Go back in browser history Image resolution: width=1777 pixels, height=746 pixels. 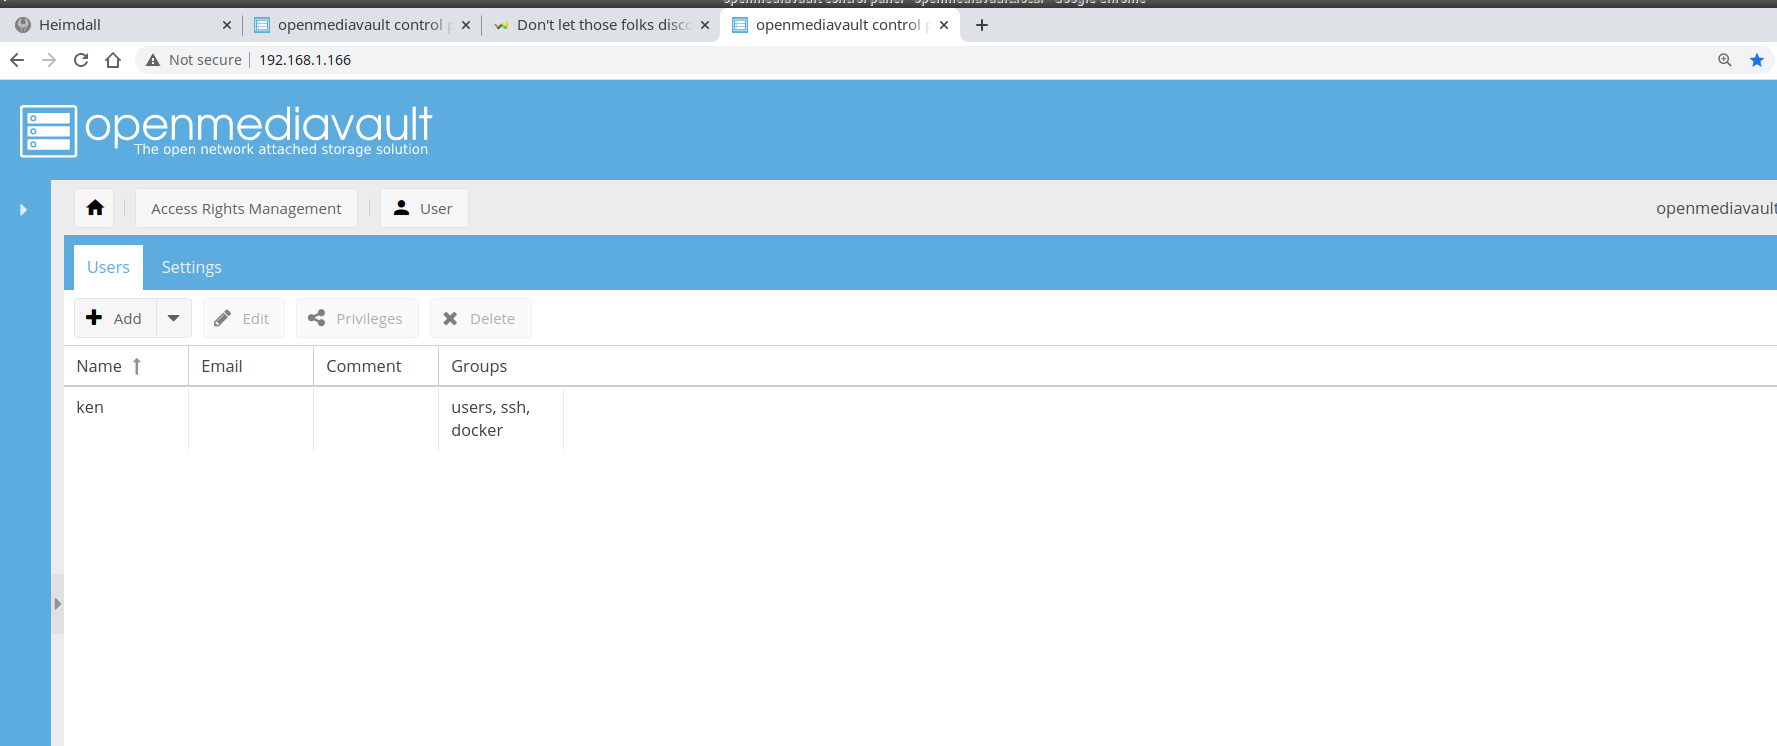tap(17, 60)
